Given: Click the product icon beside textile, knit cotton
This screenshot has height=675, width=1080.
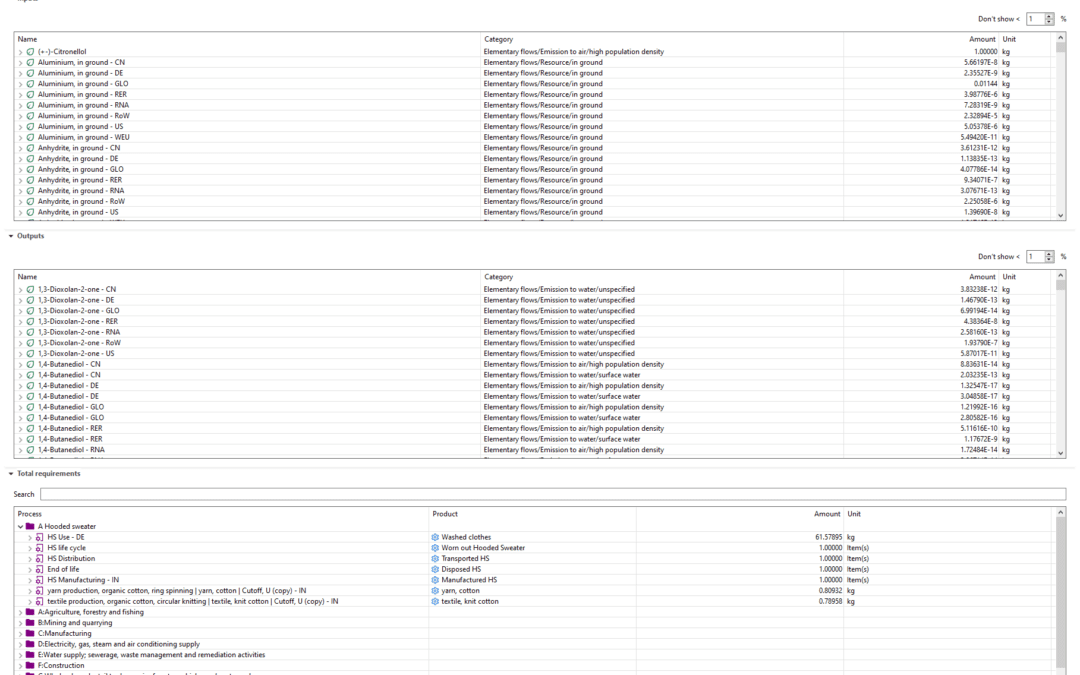Looking at the screenshot, I should pos(435,602).
